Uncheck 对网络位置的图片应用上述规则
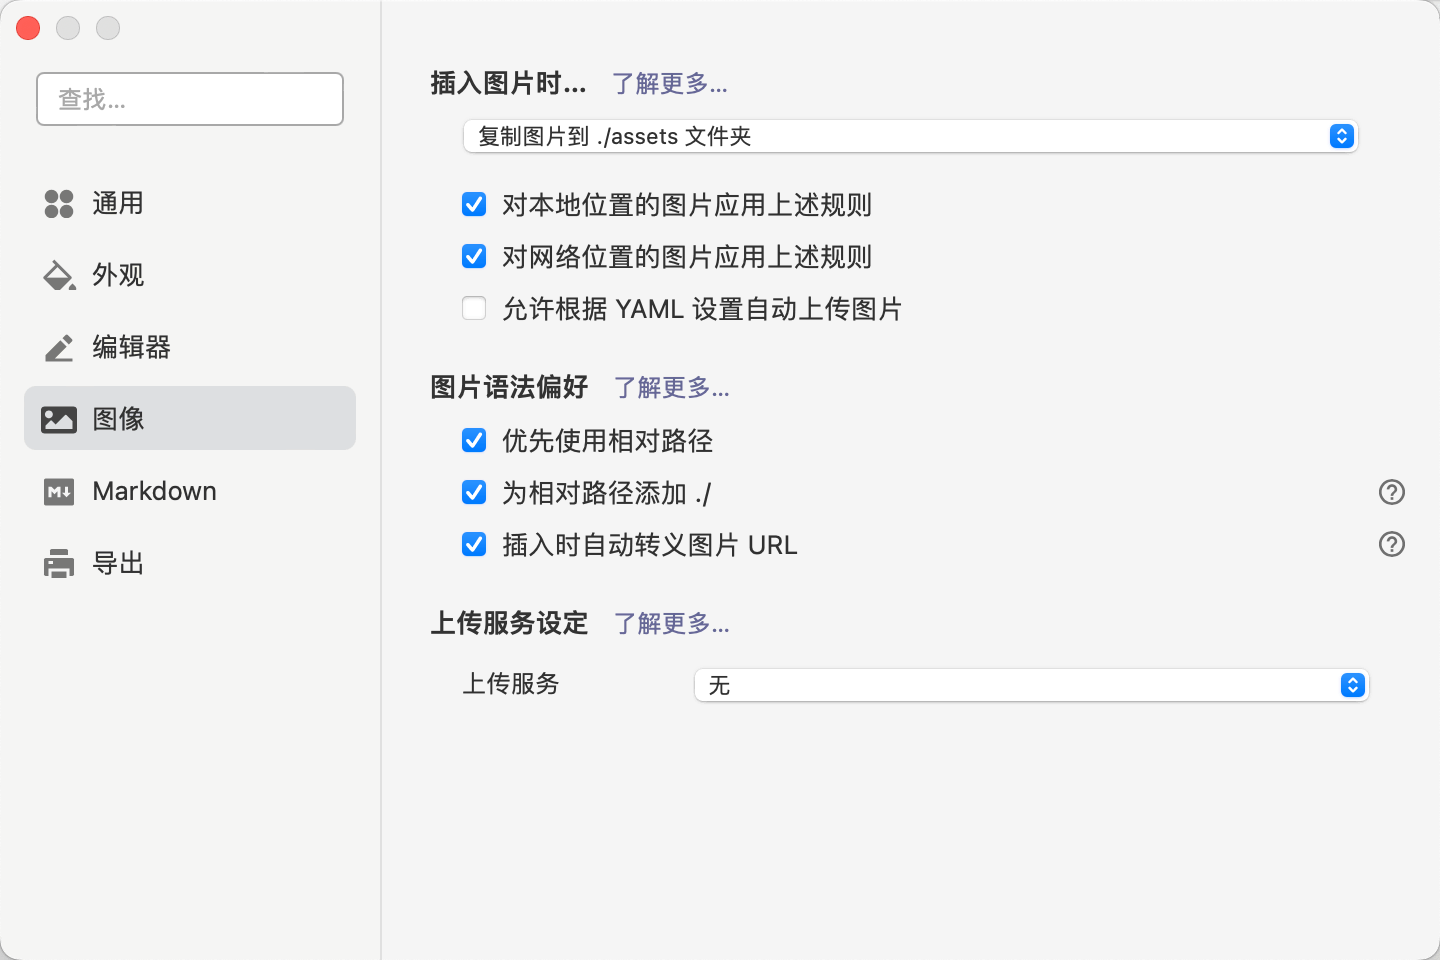1440x960 pixels. 473,256
